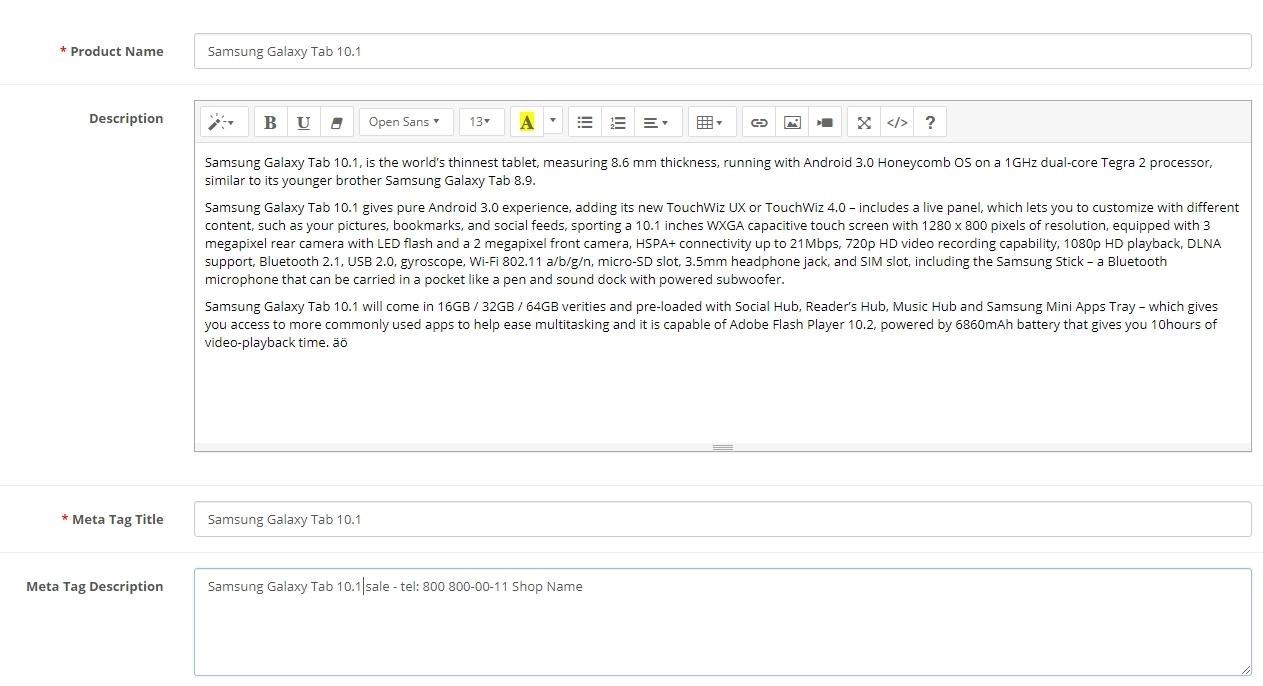Open the editor help dialog

point(930,122)
